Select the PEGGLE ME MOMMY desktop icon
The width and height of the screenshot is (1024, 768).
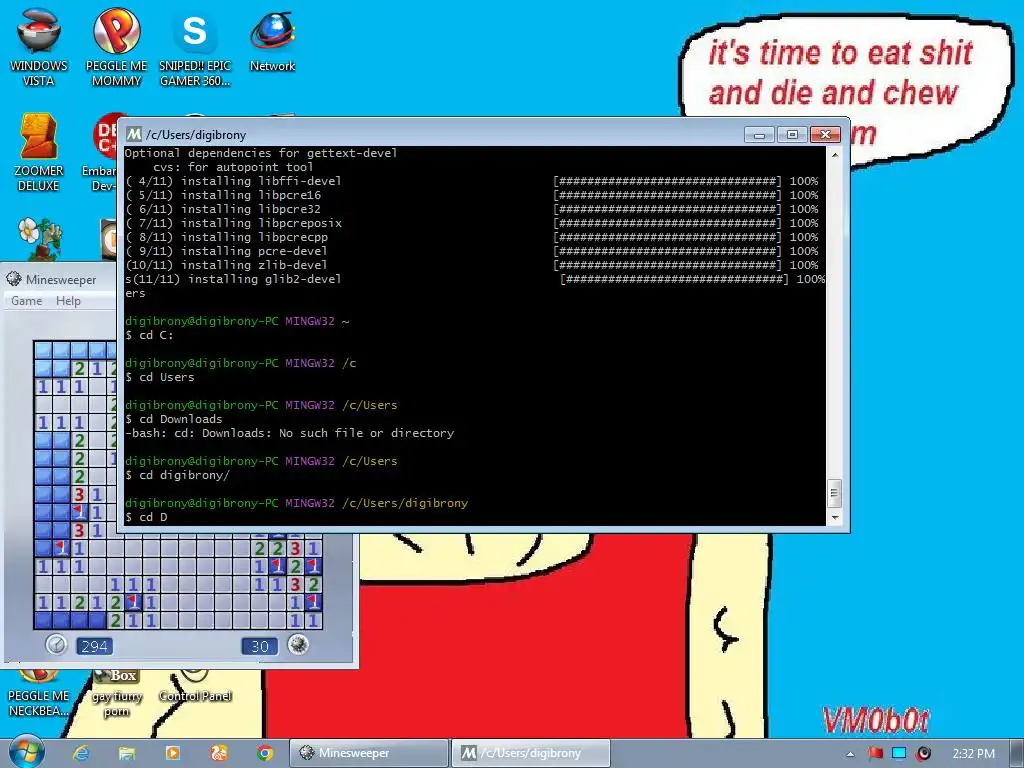(116, 48)
